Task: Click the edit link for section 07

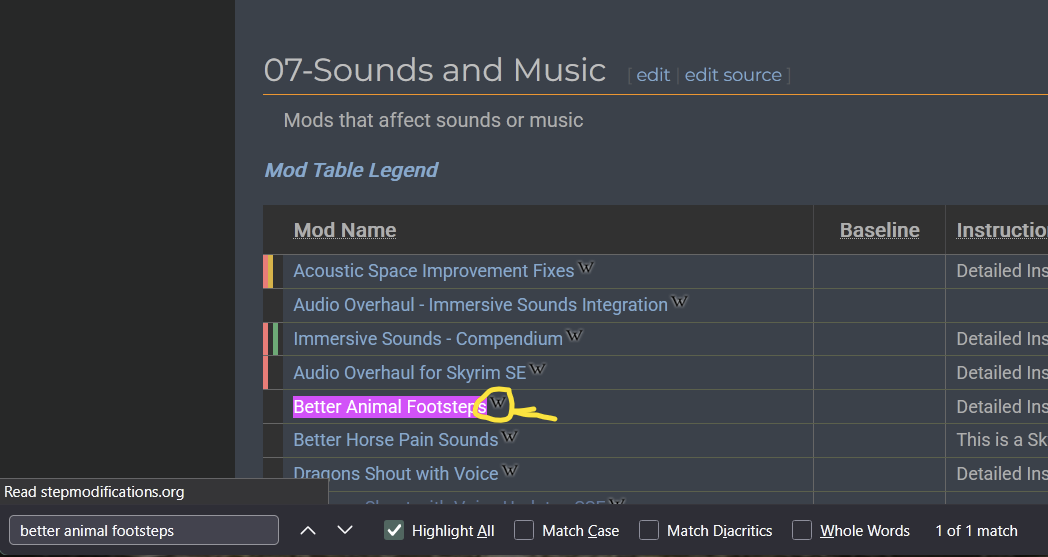Action: coord(653,75)
